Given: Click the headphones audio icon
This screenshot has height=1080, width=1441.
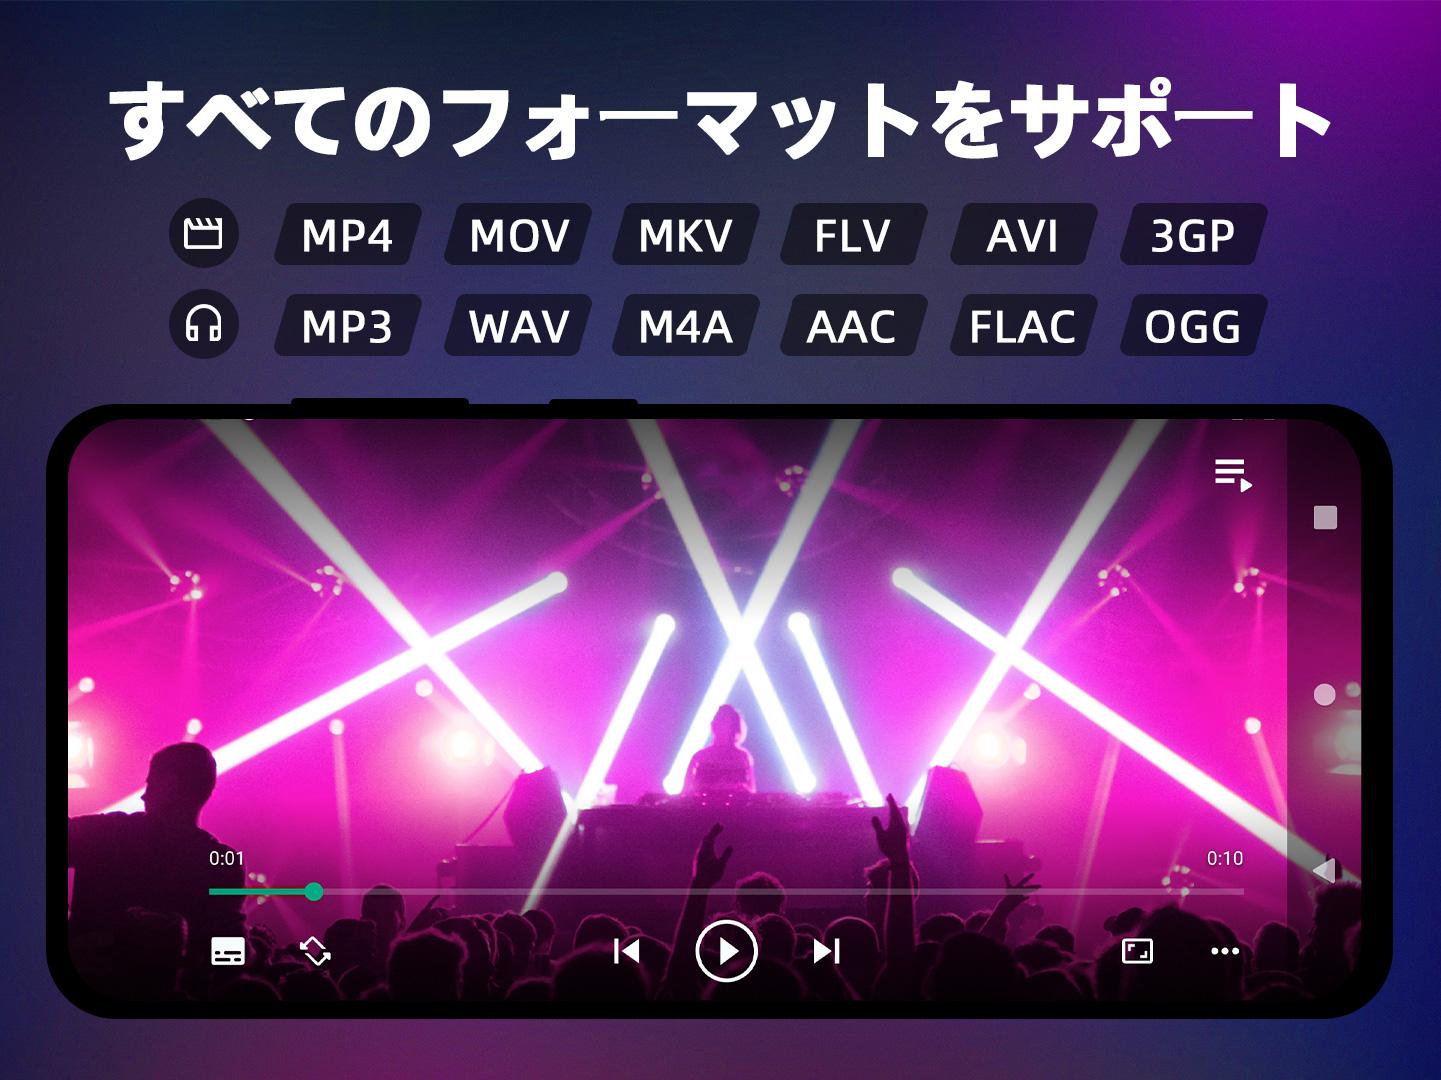Looking at the screenshot, I should coord(204,324).
